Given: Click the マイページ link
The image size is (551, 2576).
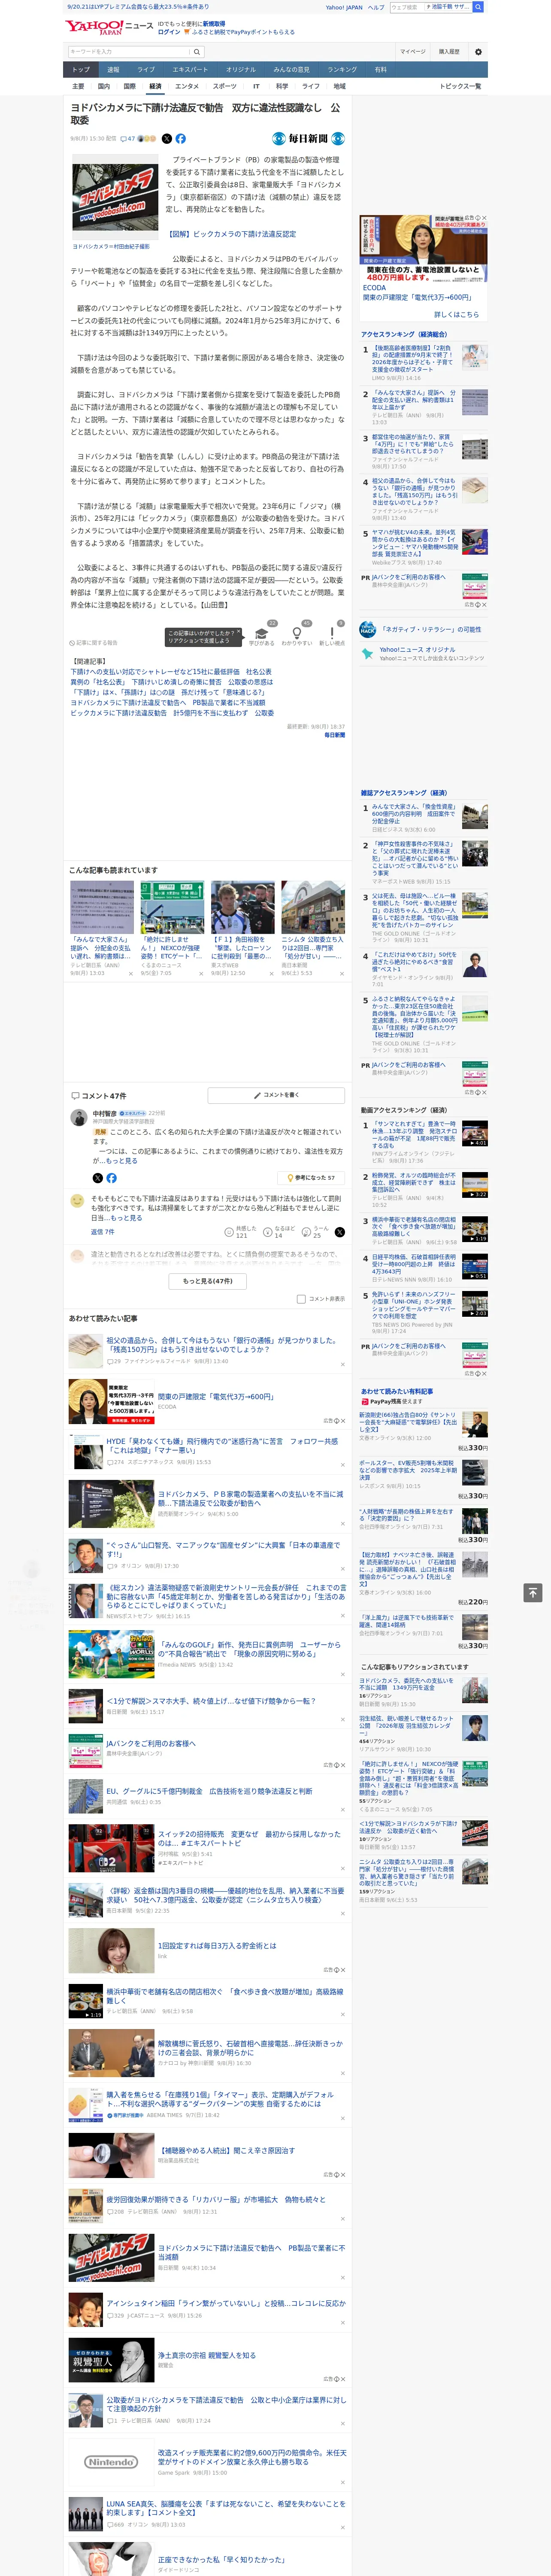Looking at the screenshot, I should [x=412, y=51].
